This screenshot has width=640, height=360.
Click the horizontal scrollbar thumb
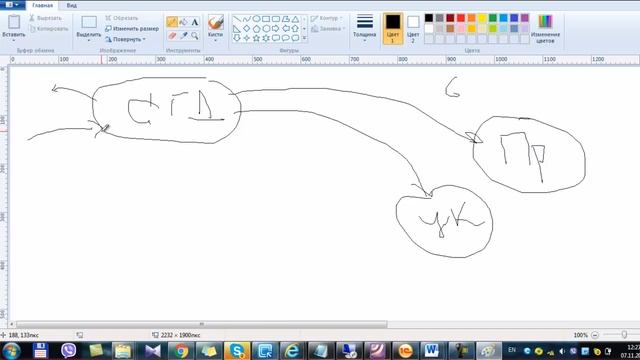click(201, 324)
